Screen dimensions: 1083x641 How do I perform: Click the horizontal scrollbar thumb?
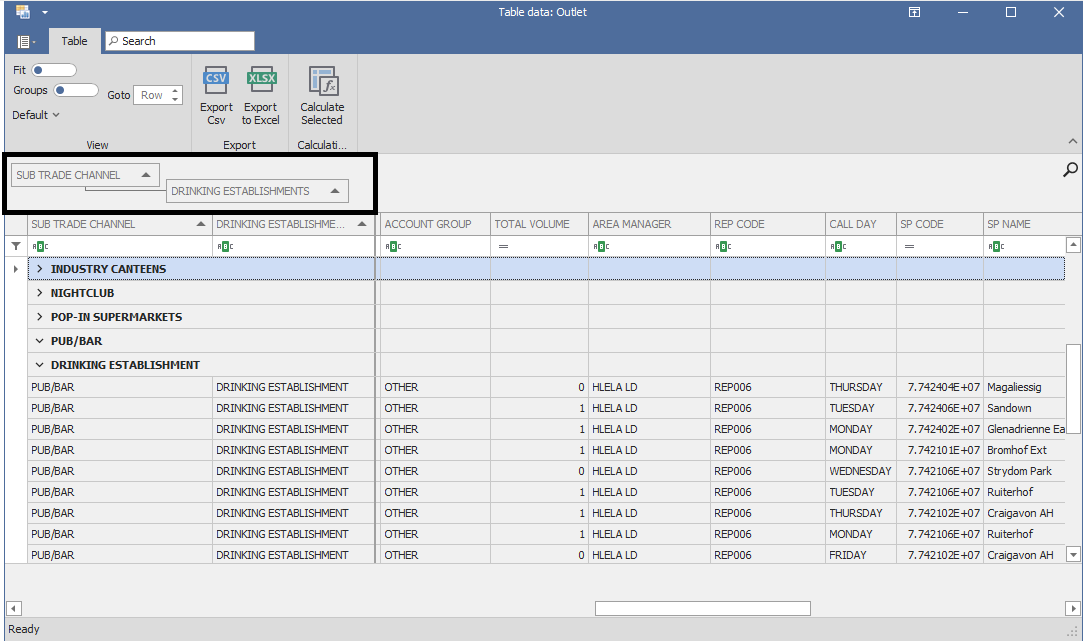pos(702,608)
